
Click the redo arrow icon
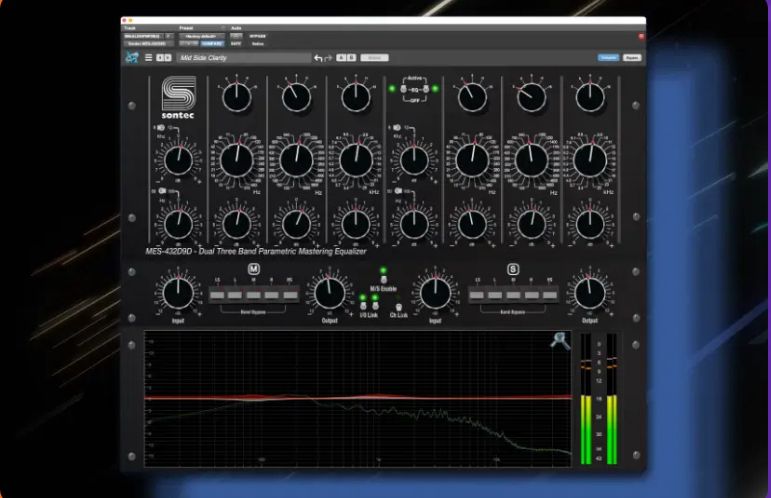(328, 59)
